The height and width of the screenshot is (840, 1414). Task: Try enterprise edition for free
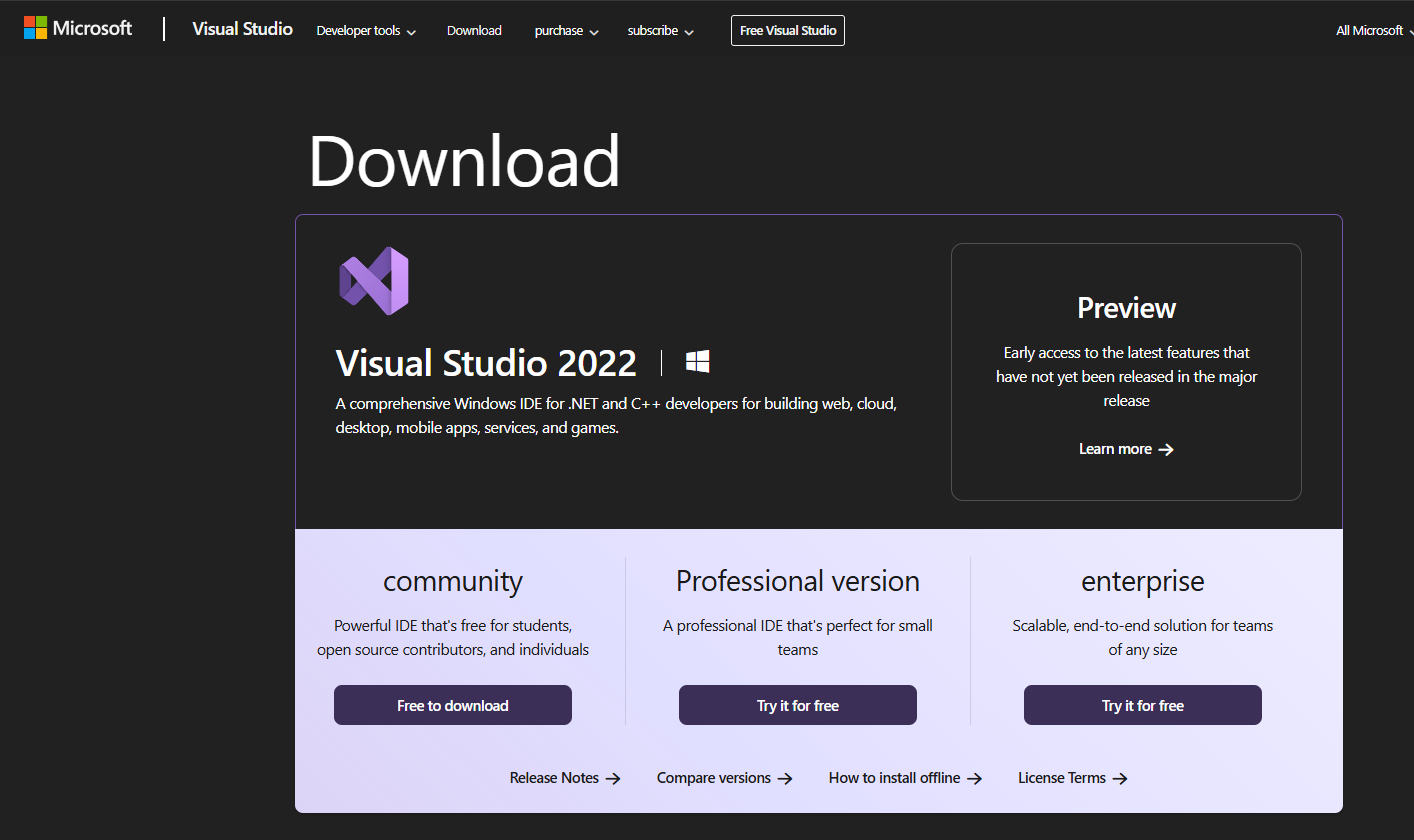tap(1142, 705)
